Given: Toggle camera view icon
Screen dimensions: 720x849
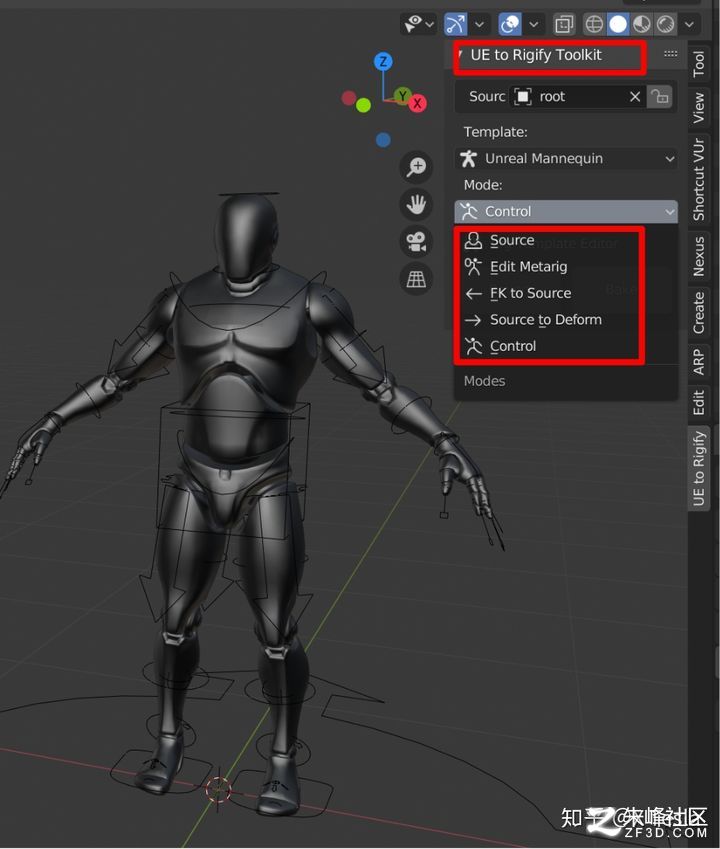Looking at the screenshot, I should click(416, 241).
